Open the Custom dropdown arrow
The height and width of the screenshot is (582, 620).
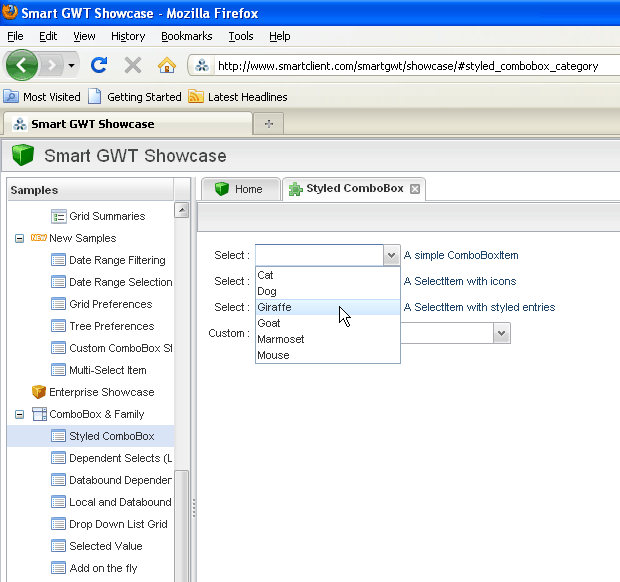coord(502,334)
